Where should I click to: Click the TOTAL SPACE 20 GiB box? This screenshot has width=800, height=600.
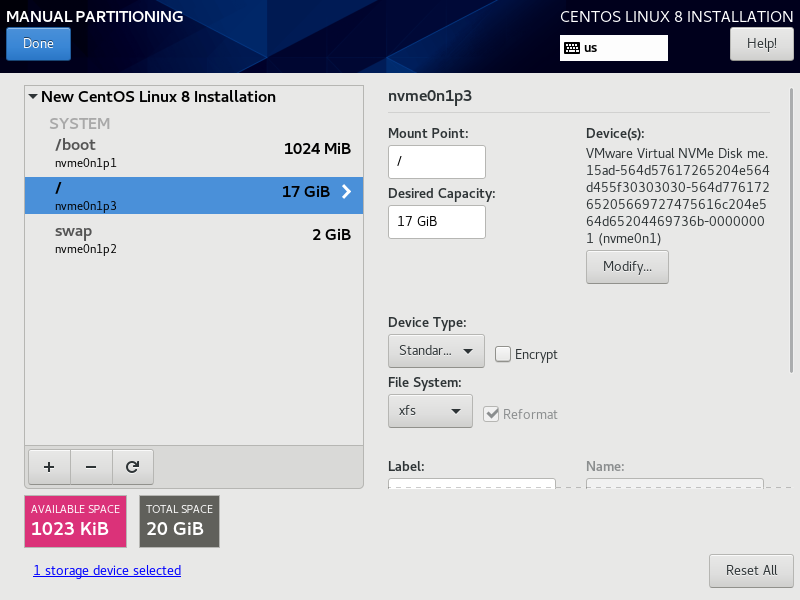[x=180, y=521]
